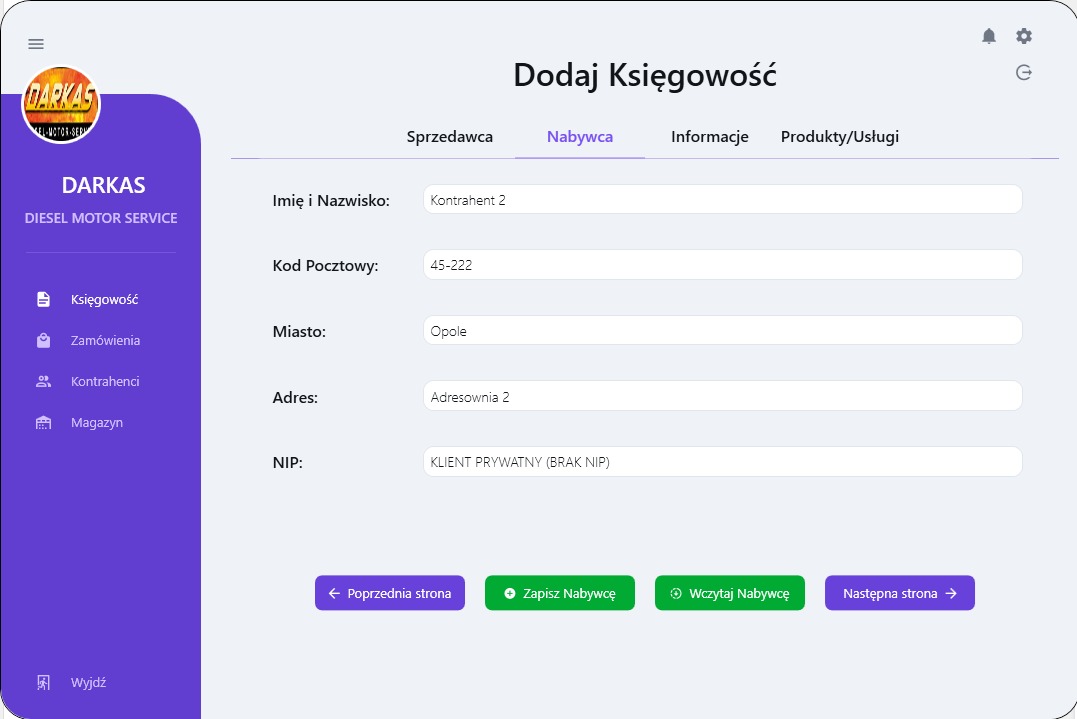The width and height of the screenshot is (1077, 719).
Task: Focus the Imię i Nazwisko field
Action: 723,199
